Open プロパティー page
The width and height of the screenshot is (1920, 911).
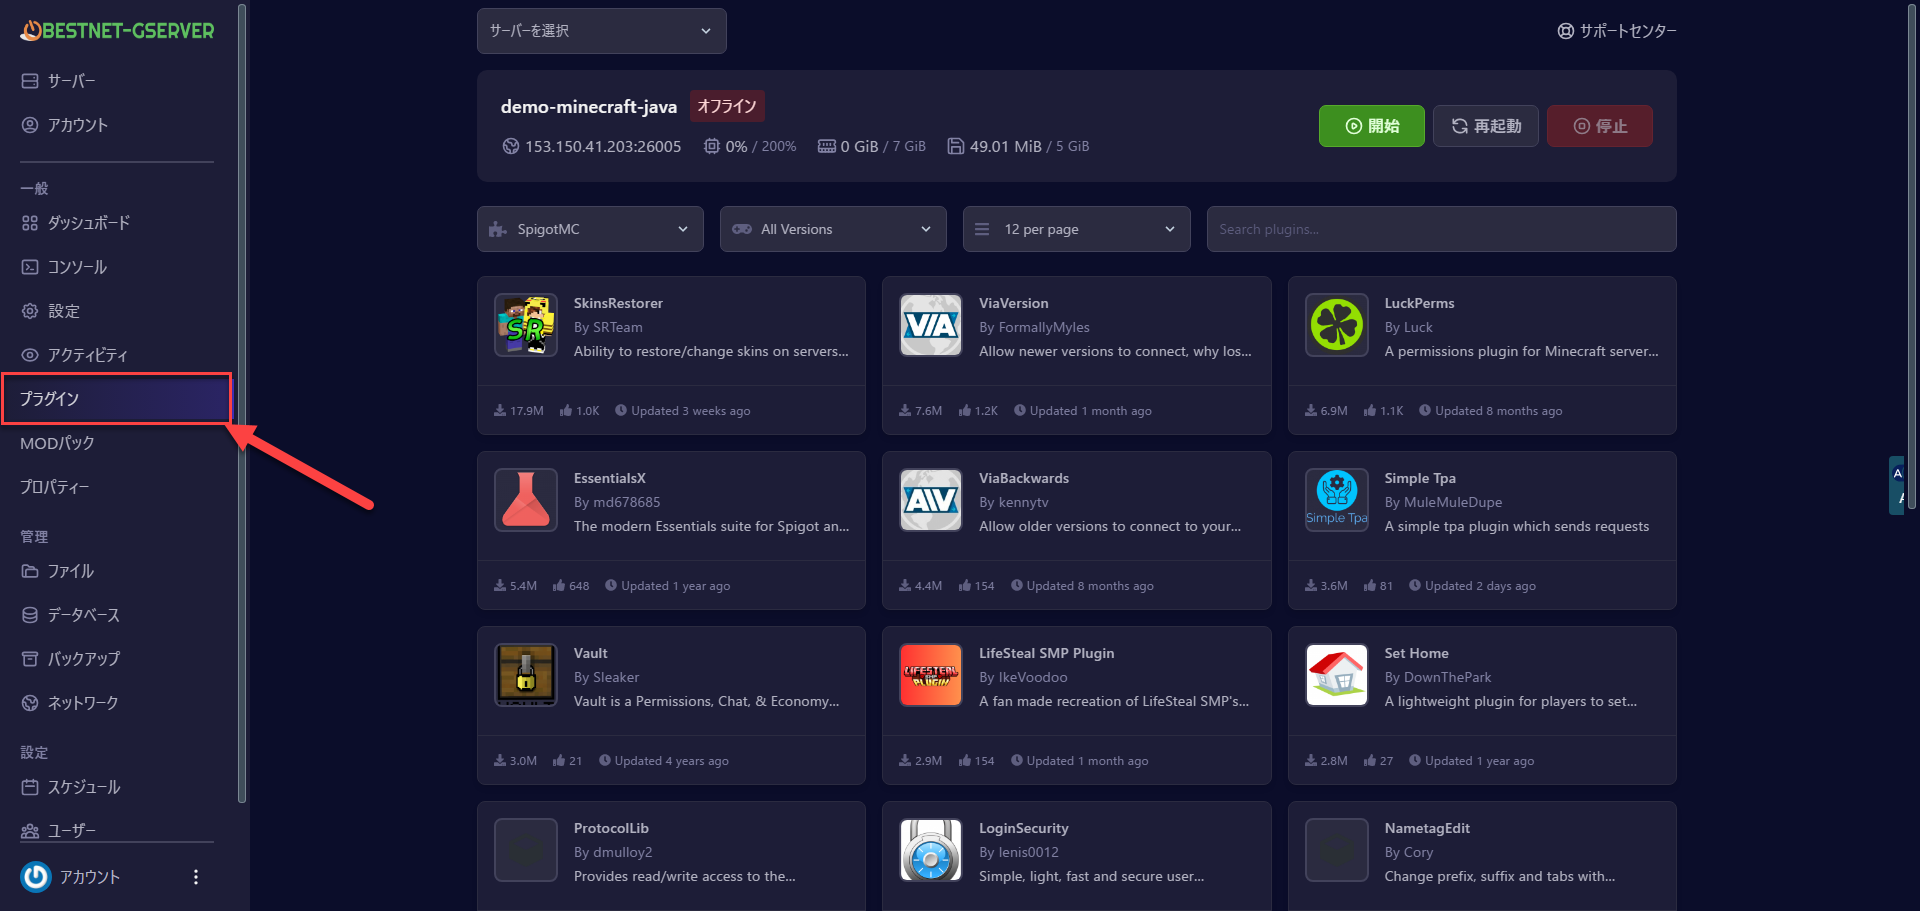click(55, 487)
